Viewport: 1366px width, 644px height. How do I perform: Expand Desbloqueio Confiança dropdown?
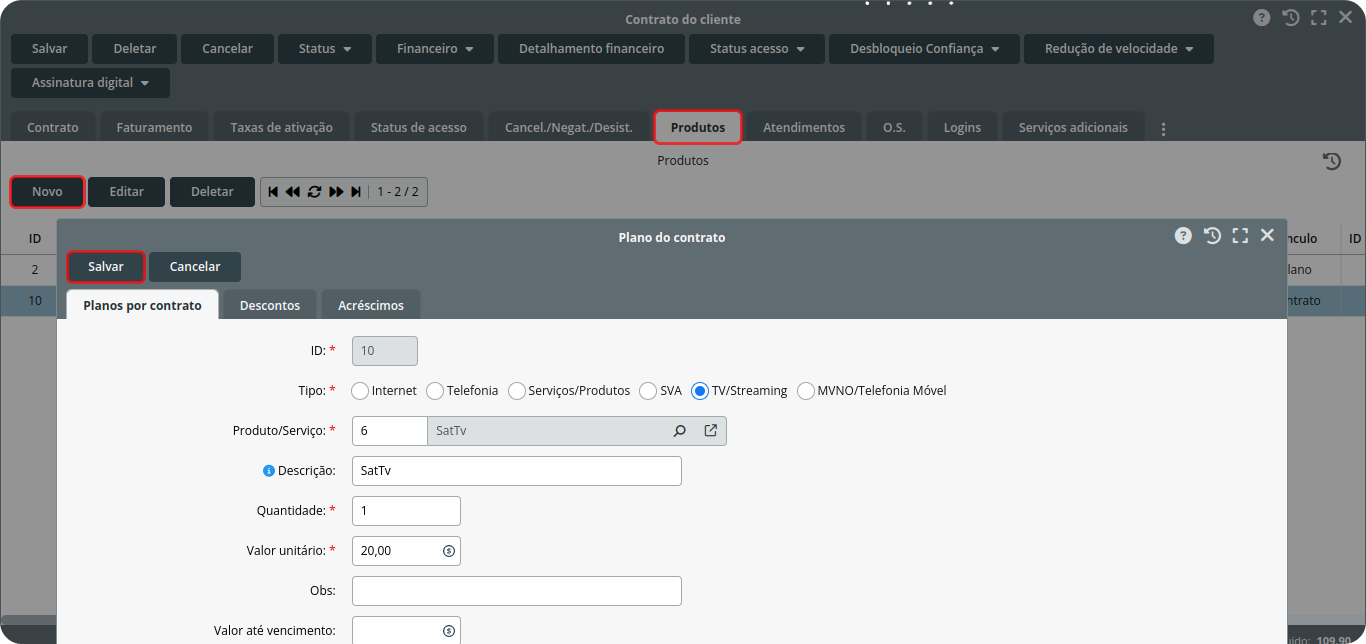coord(924,48)
